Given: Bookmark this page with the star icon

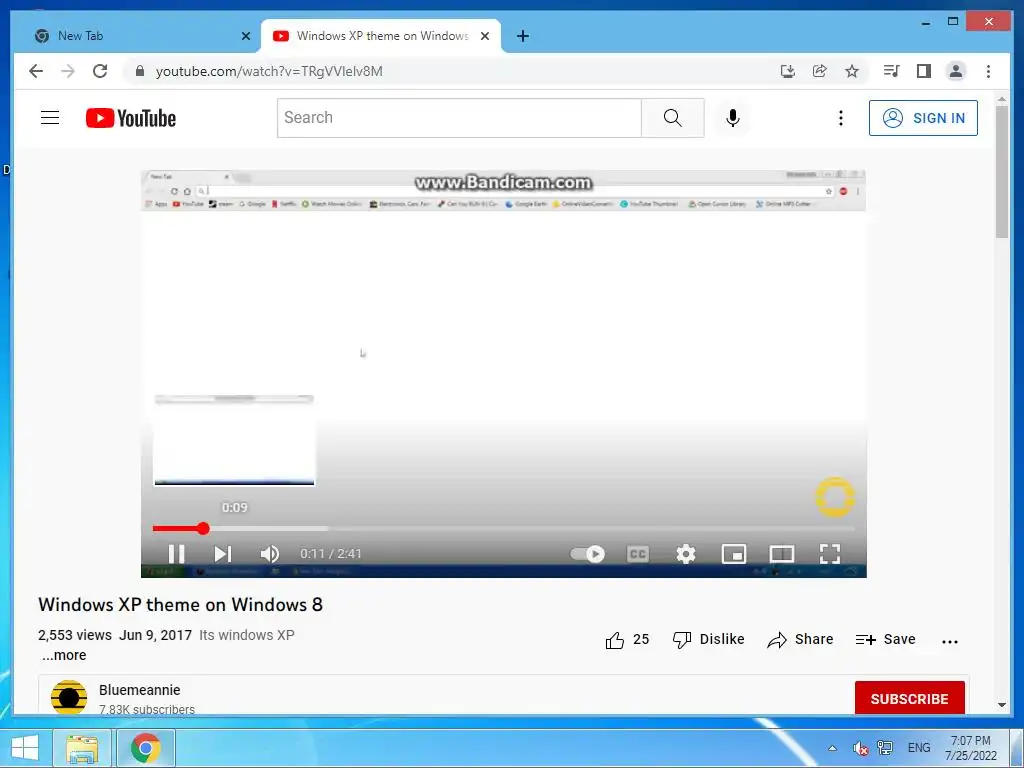Looking at the screenshot, I should click(852, 71).
